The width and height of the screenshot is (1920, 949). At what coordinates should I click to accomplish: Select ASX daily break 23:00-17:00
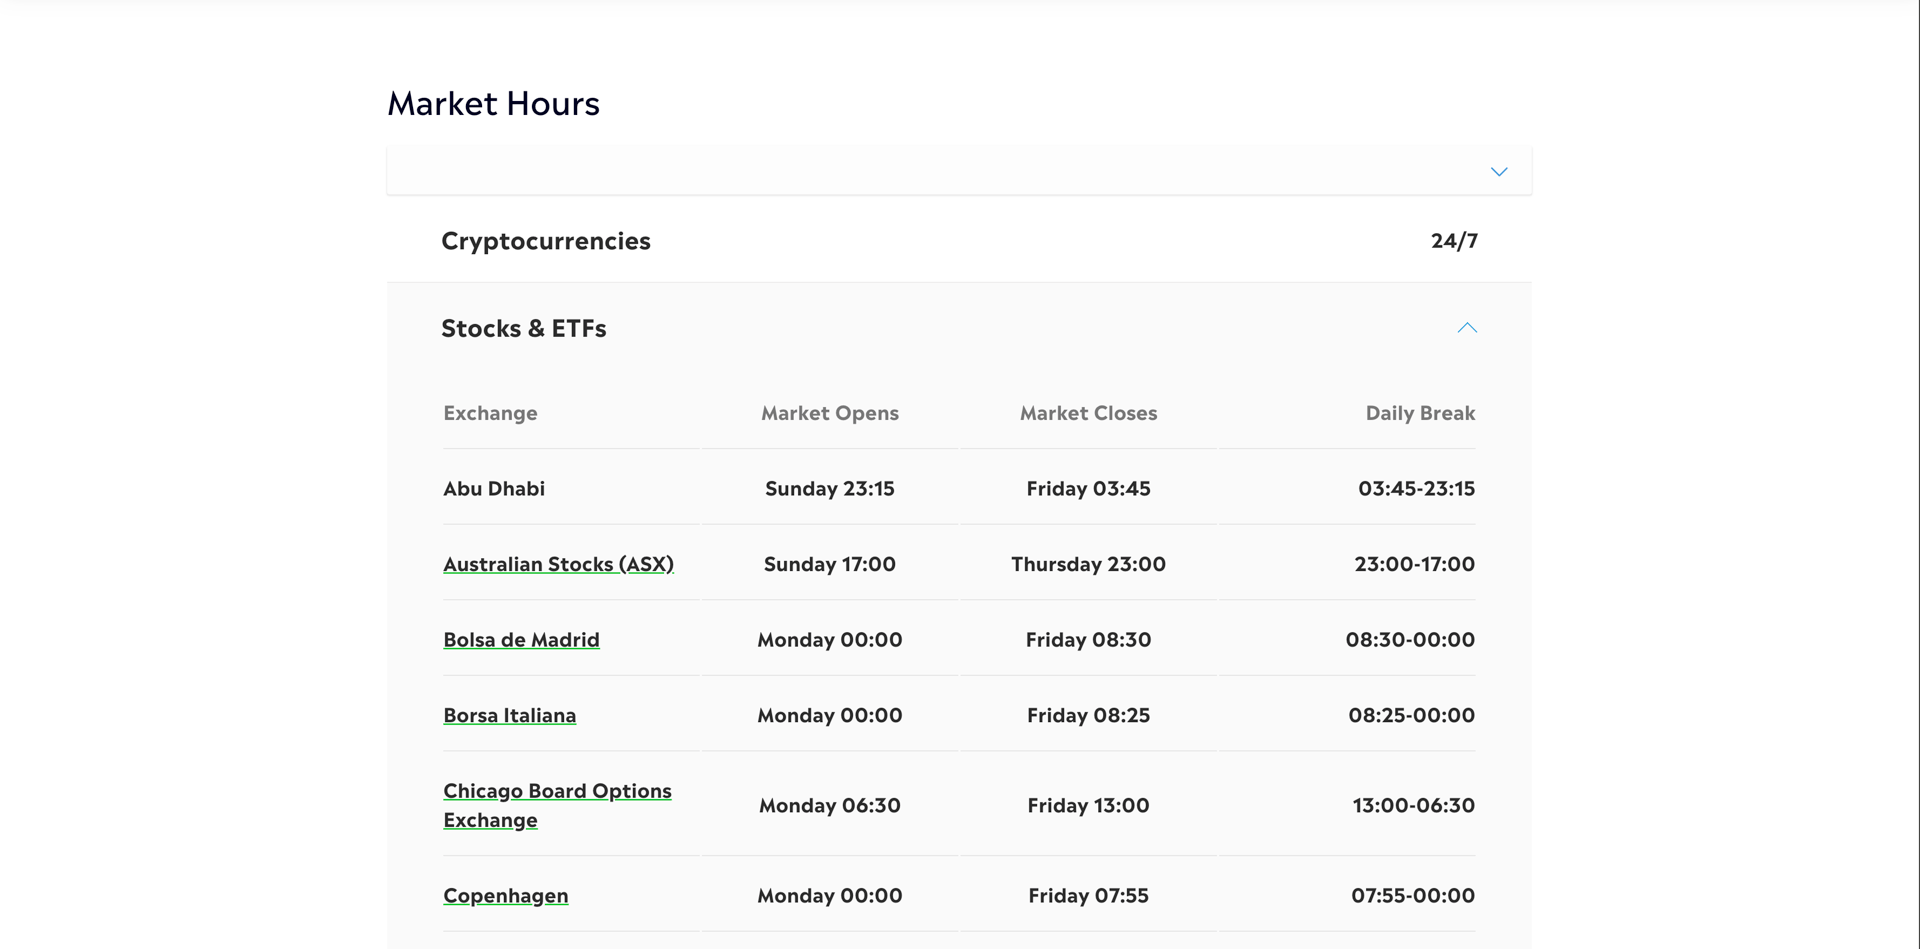[x=1414, y=564]
